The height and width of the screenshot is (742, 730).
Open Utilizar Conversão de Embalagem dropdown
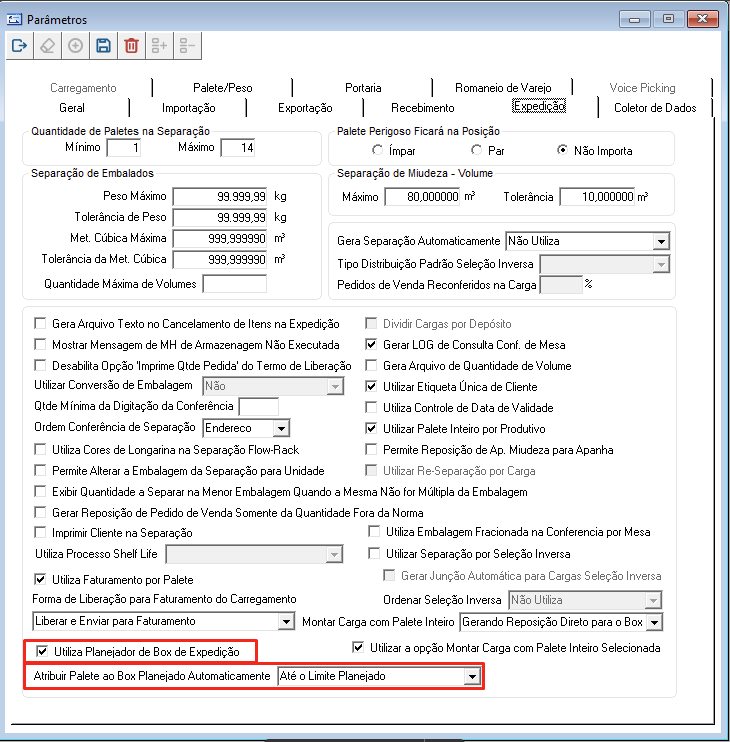pos(335,387)
